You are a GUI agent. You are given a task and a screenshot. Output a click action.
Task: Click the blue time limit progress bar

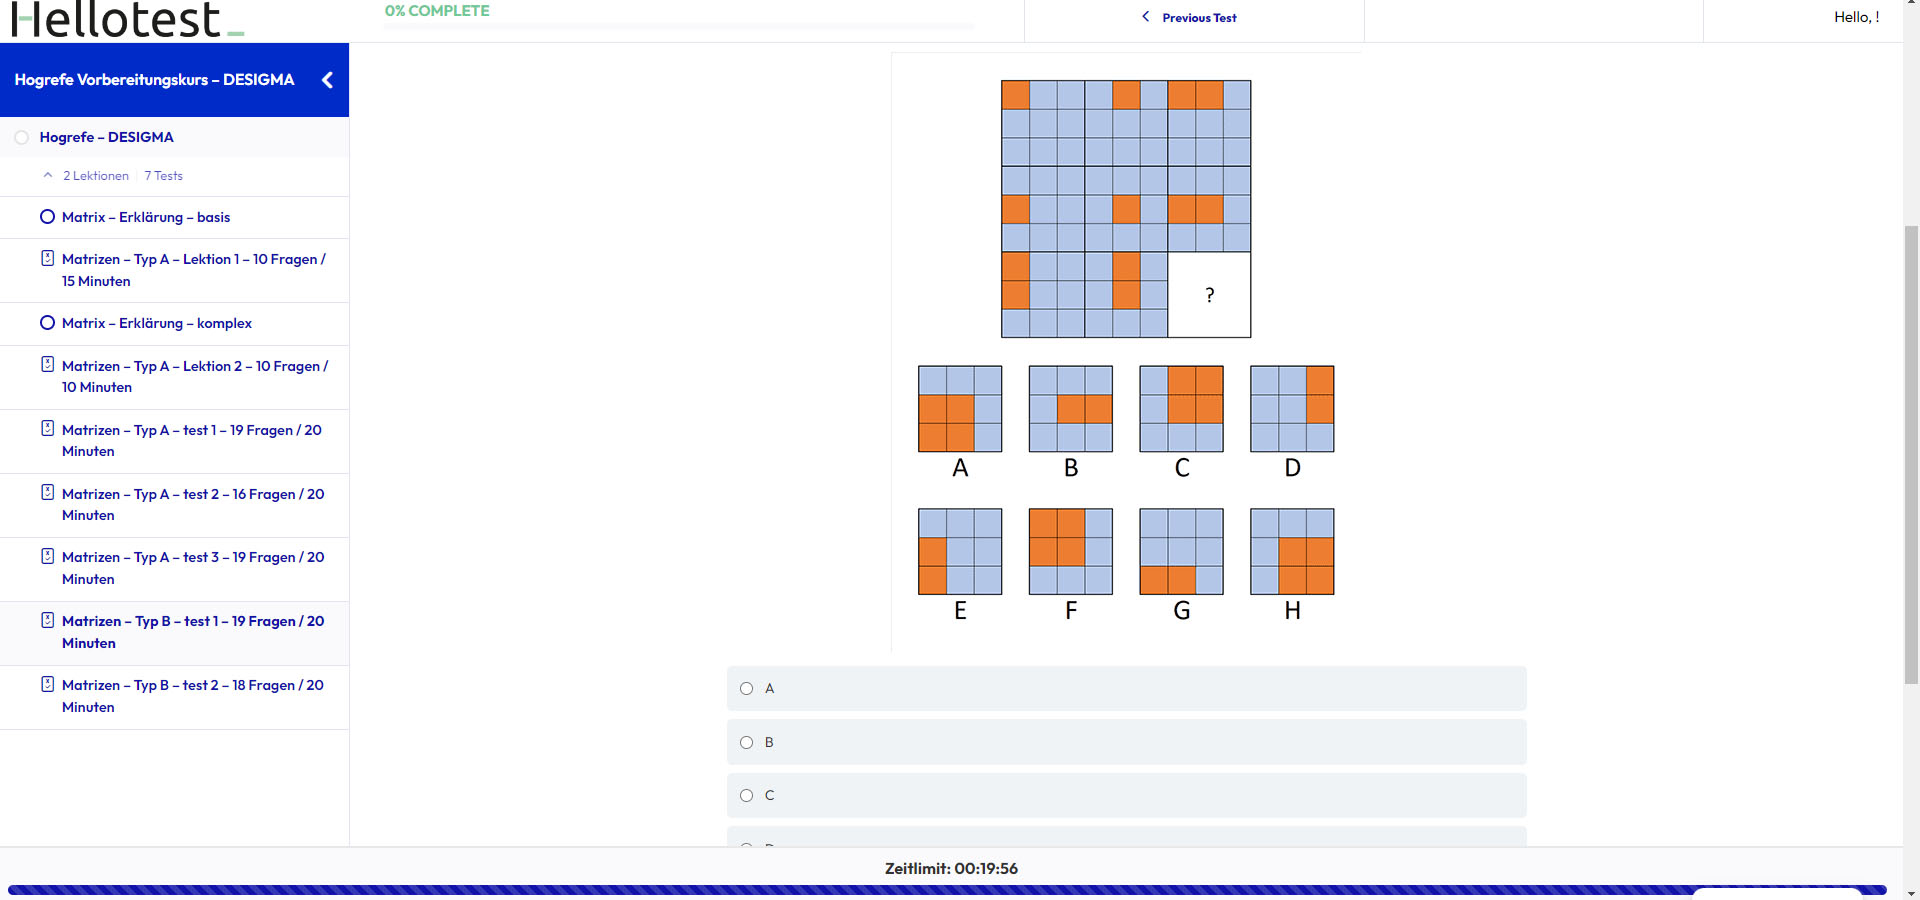click(946, 890)
